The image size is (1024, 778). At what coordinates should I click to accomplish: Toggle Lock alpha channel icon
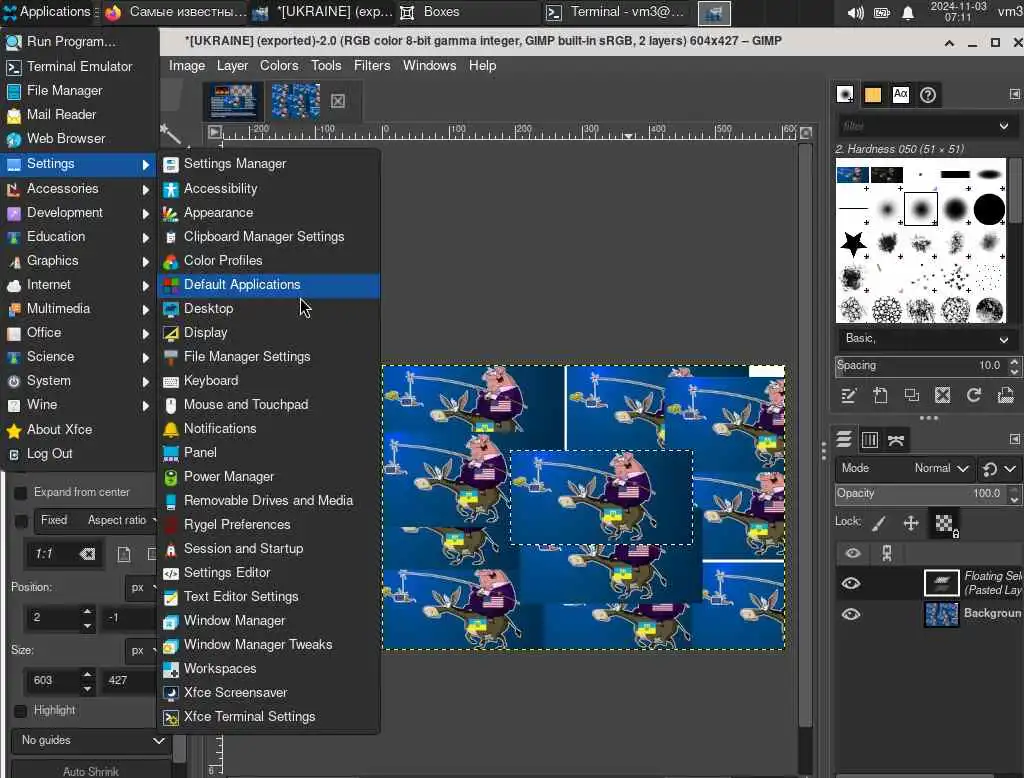tap(944, 524)
